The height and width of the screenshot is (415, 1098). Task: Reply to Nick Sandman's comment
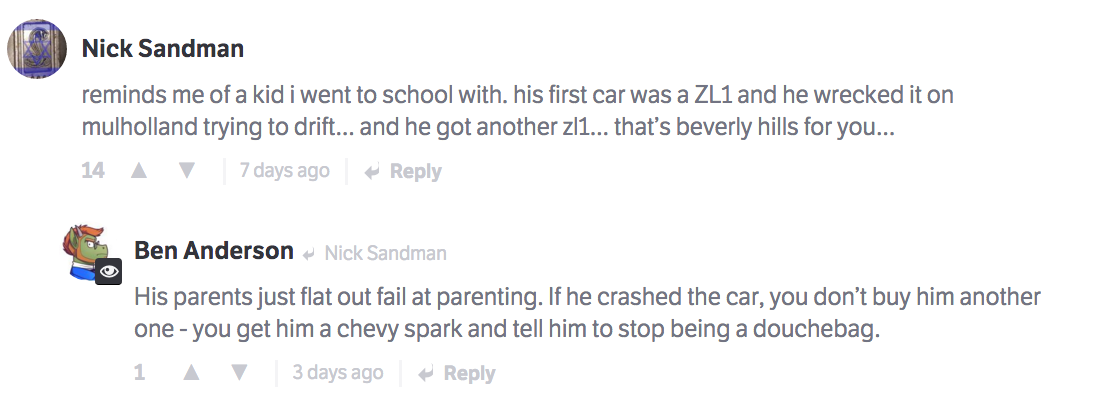[403, 171]
